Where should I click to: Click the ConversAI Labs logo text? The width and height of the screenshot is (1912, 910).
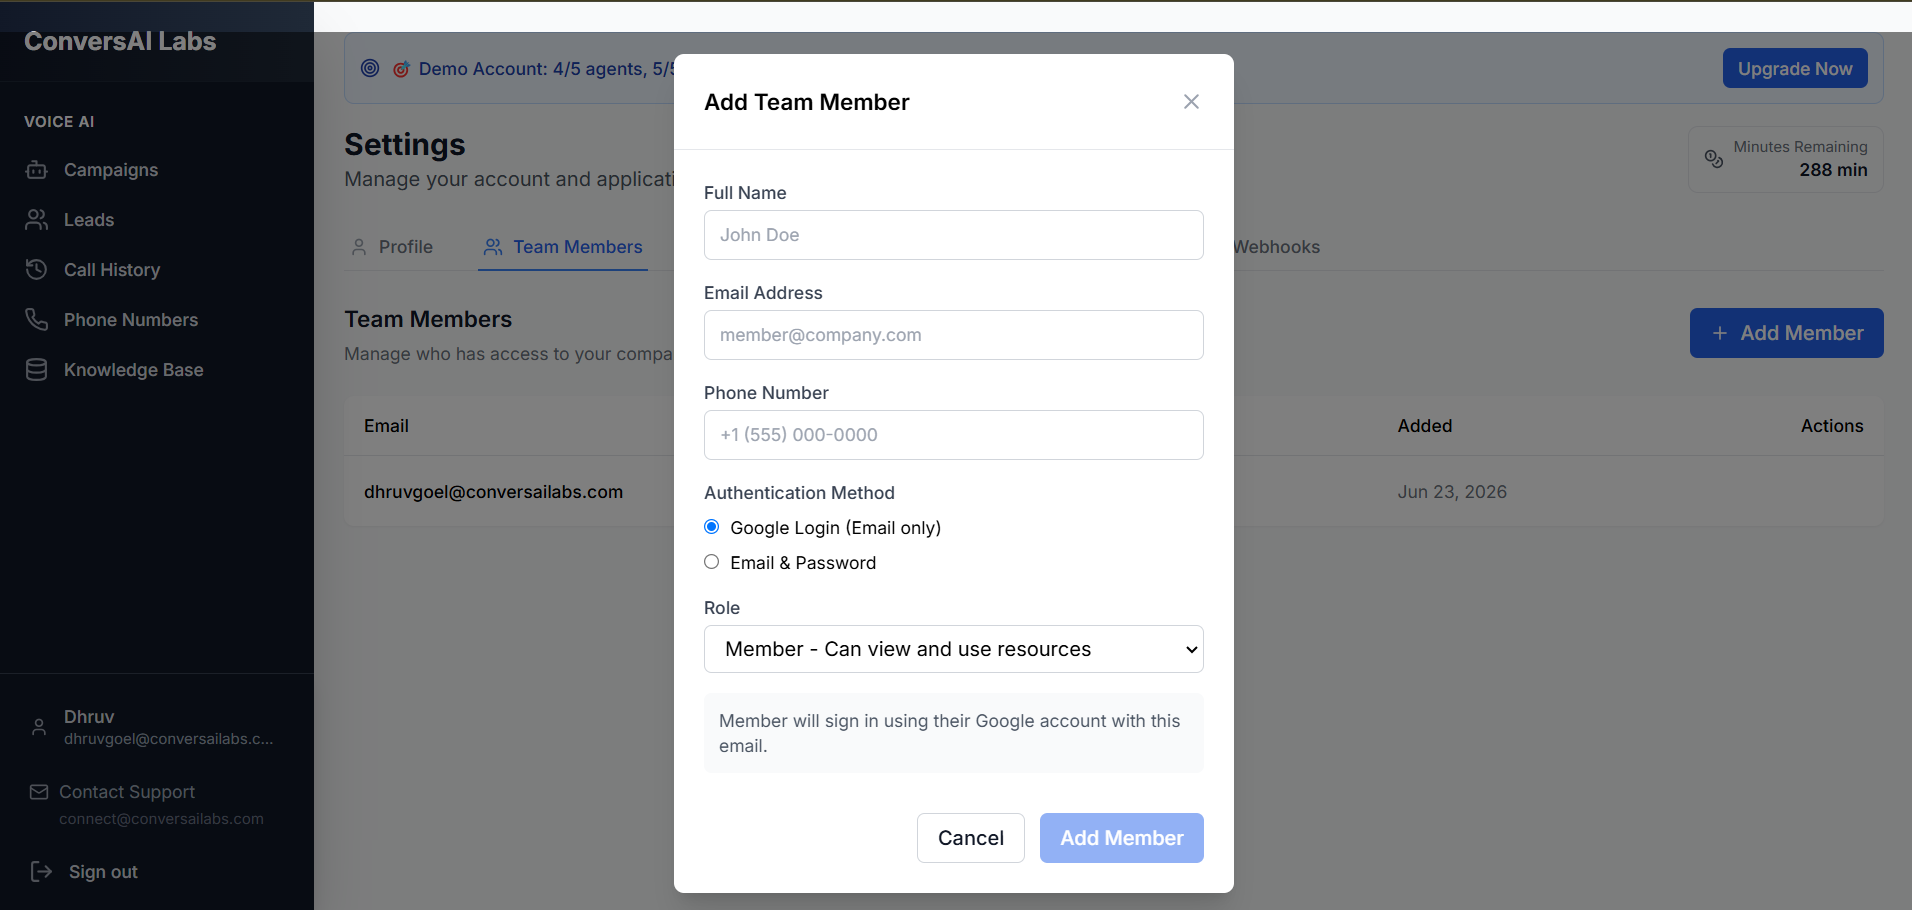[x=120, y=41]
